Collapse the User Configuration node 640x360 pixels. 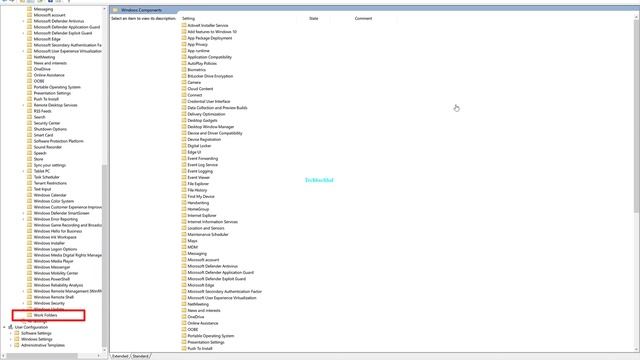4,327
